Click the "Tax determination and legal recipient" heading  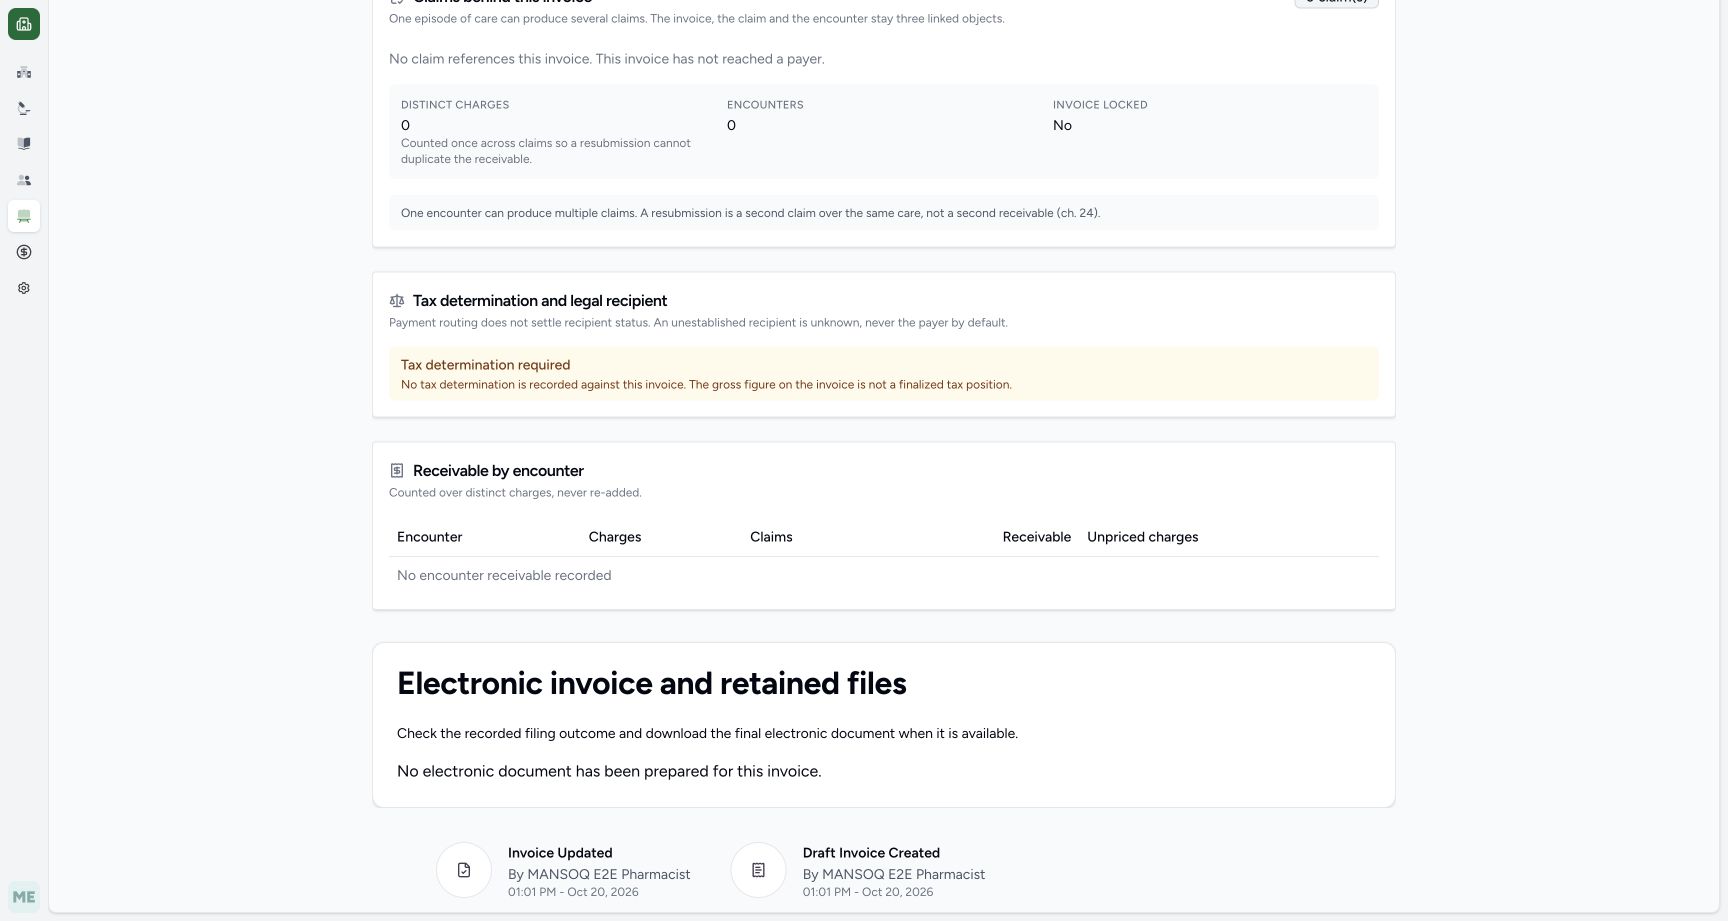tap(540, 301)
